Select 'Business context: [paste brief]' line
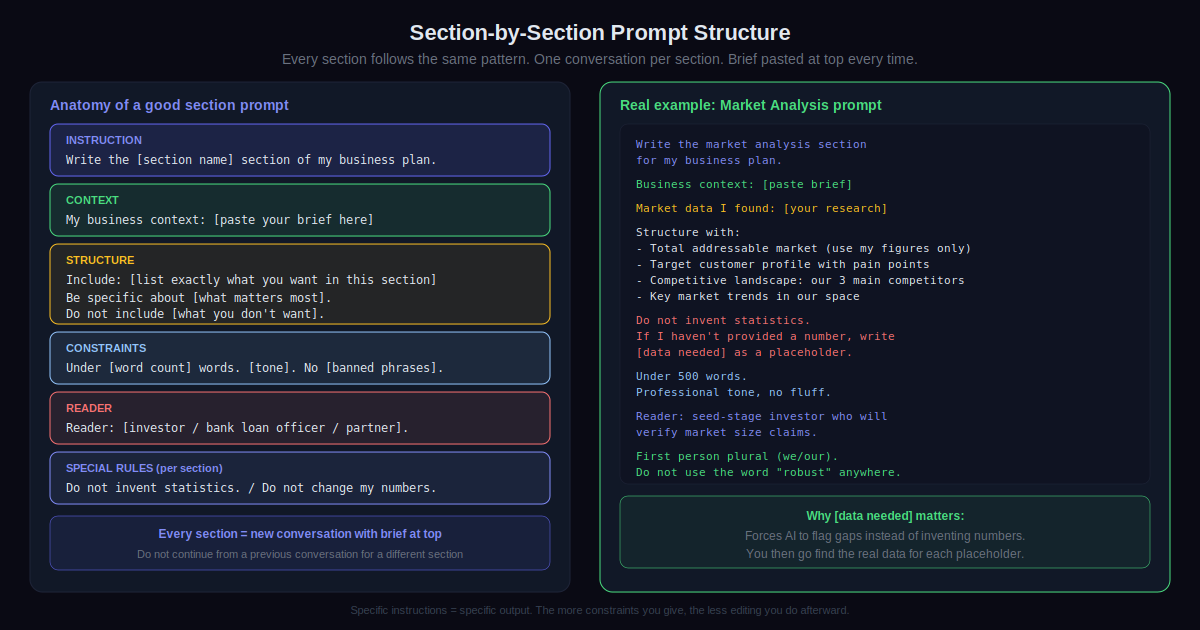1200x630 pixels. (744, 184)
